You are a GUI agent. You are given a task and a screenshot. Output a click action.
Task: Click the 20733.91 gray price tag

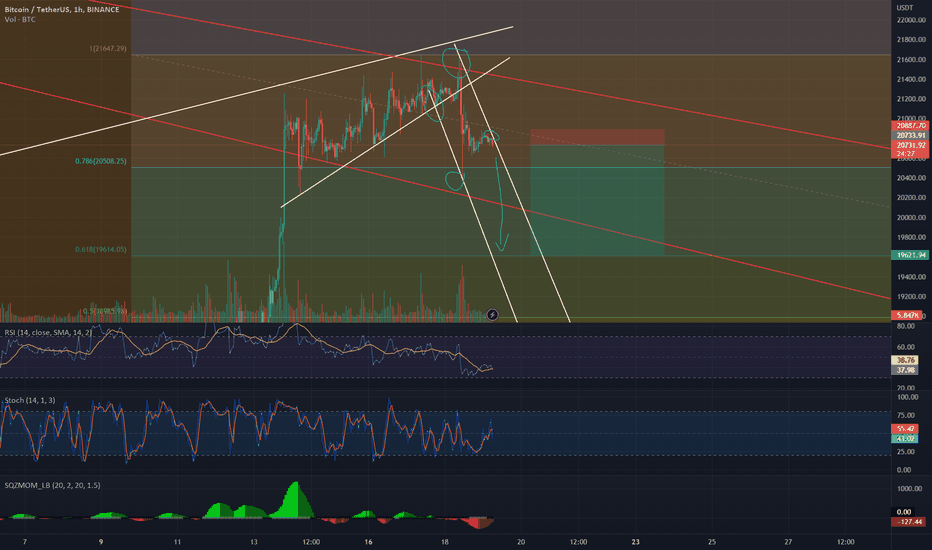[x=911, y=136]
